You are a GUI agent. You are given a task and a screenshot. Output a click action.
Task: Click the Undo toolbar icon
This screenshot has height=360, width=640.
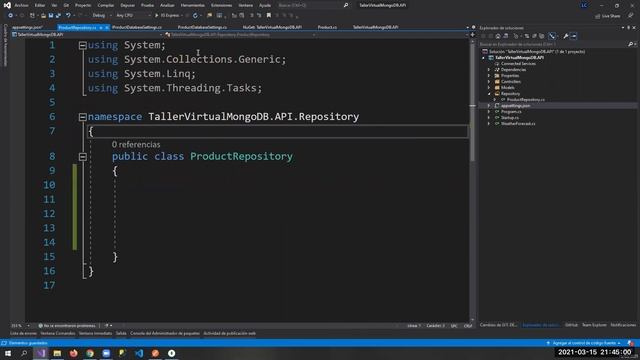coord(68,16)
